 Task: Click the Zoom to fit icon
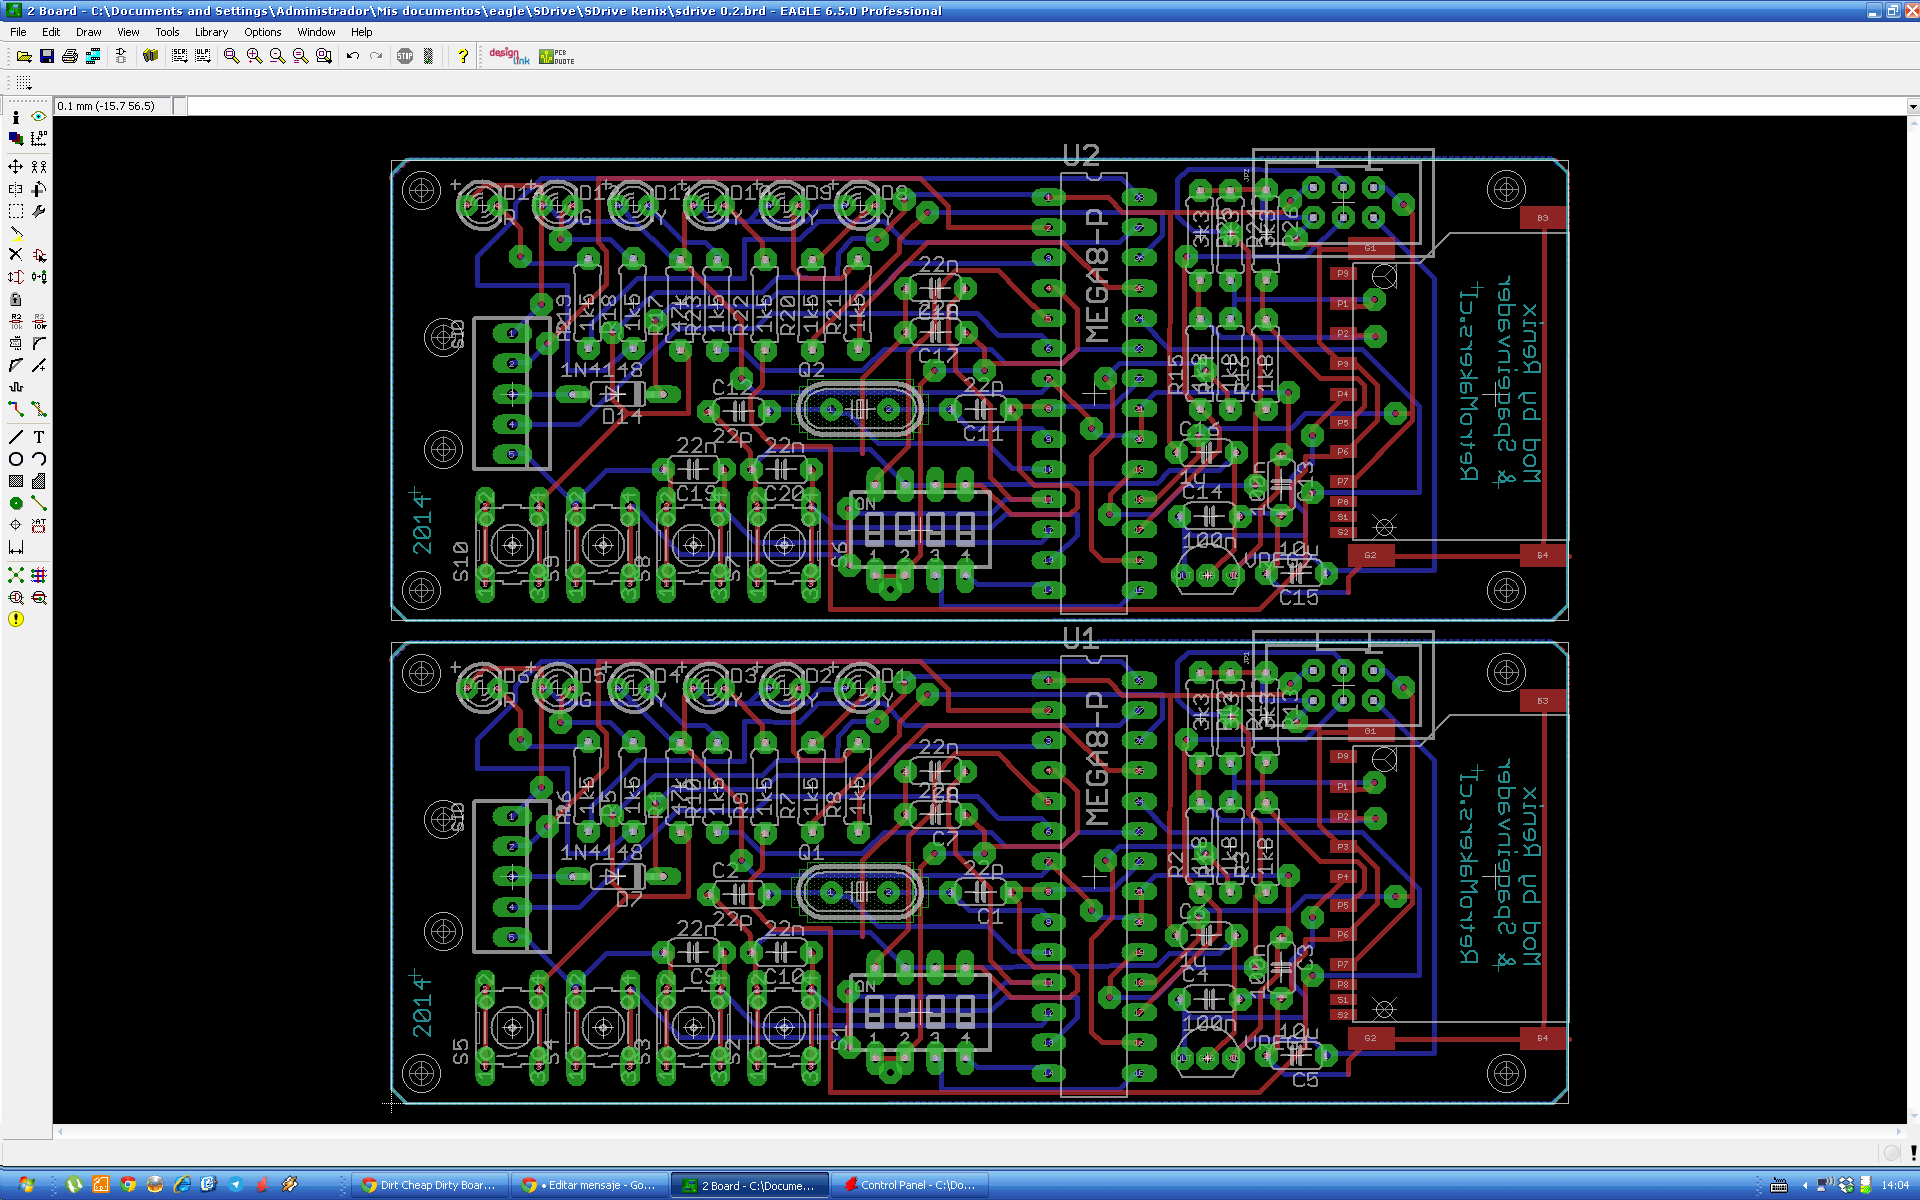point(231,56)
